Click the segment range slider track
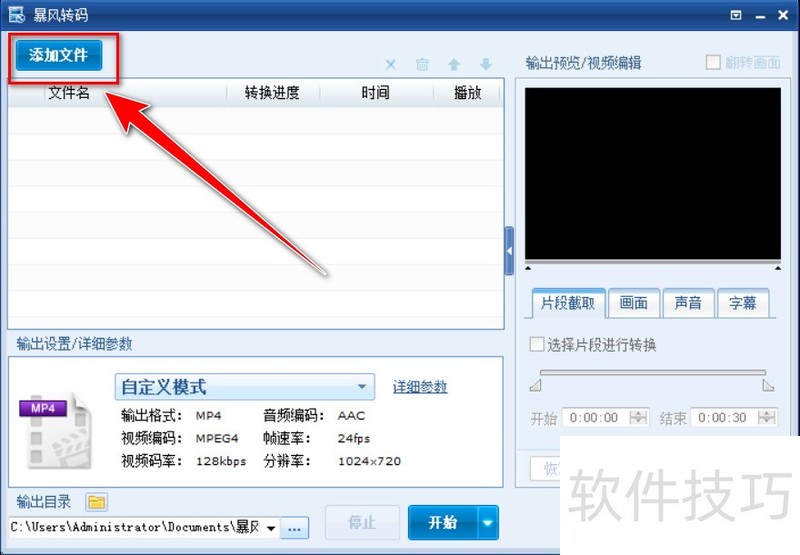800x555 pixels. point(653,372)
